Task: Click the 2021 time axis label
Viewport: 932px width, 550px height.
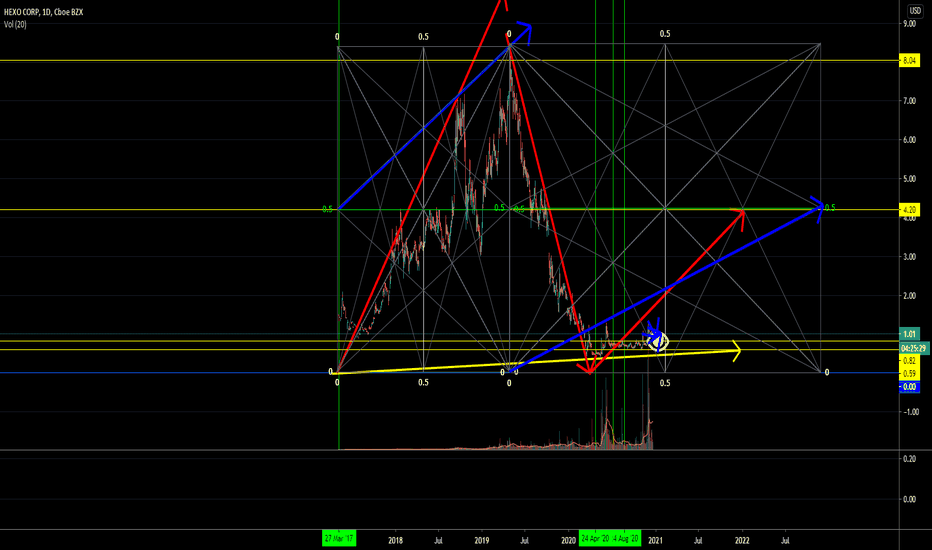Action: (656, 540)
